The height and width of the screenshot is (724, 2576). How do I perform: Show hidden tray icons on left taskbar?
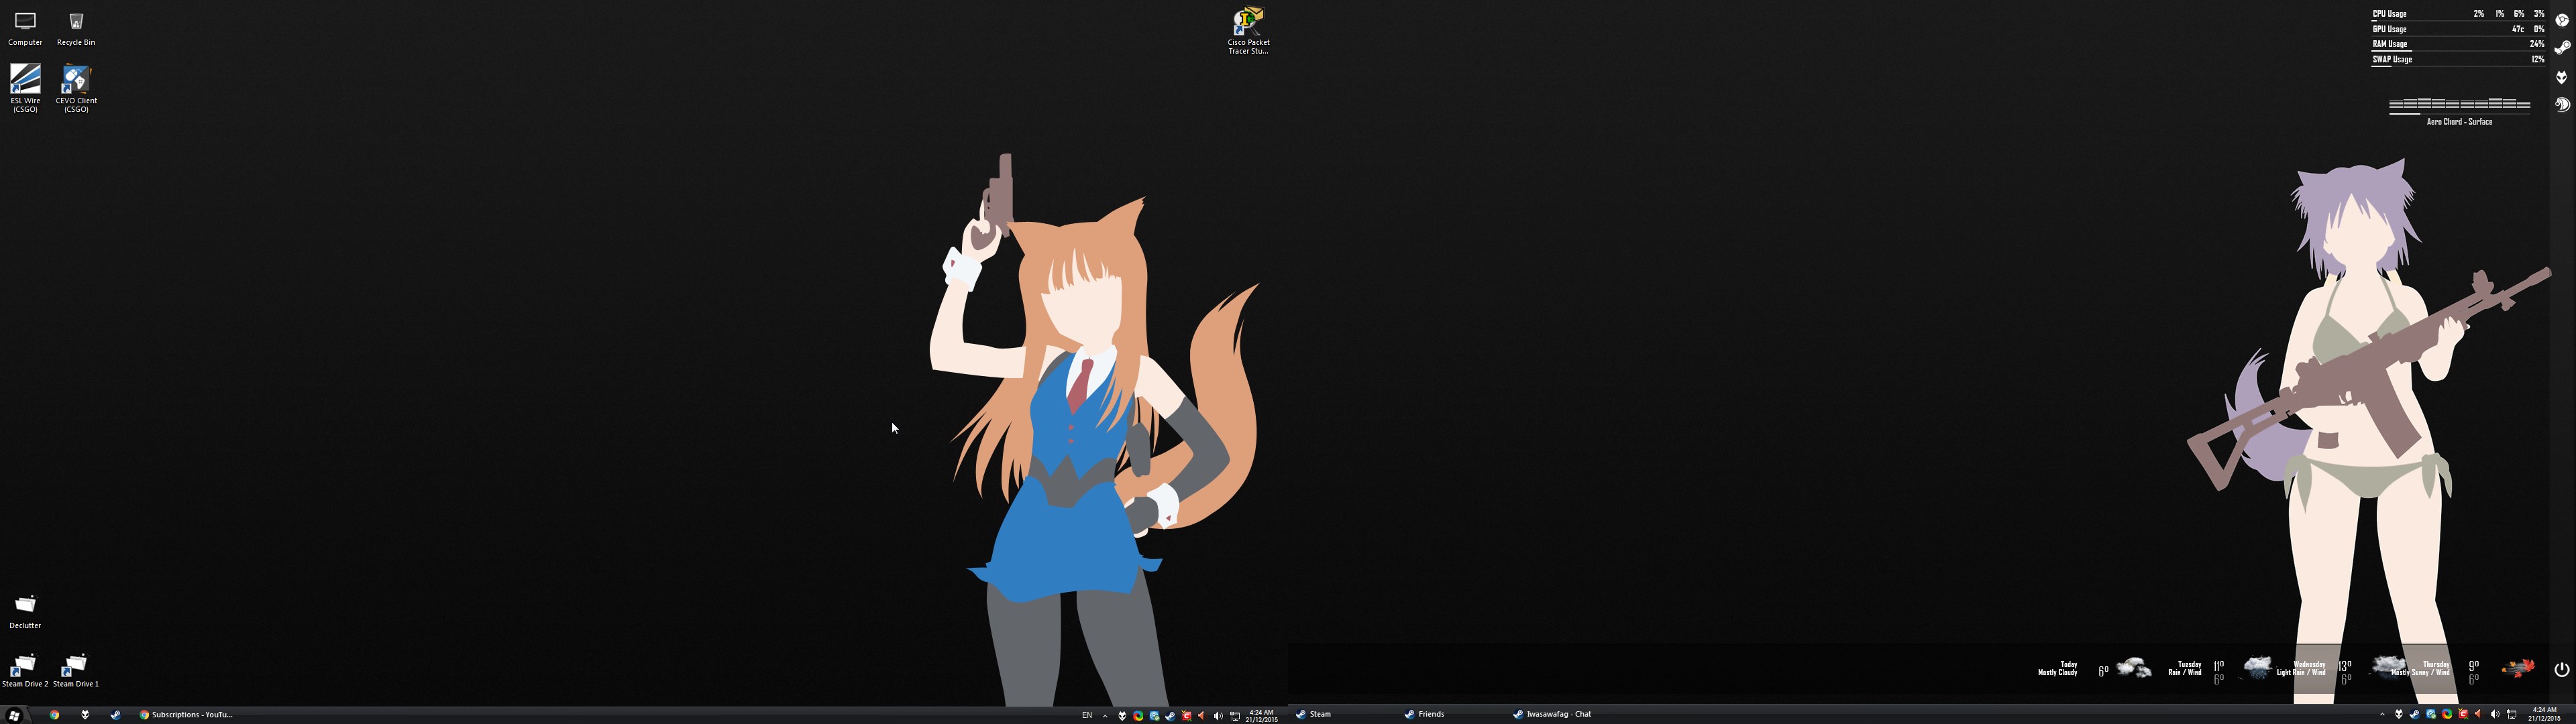(x=1105, y=715)
